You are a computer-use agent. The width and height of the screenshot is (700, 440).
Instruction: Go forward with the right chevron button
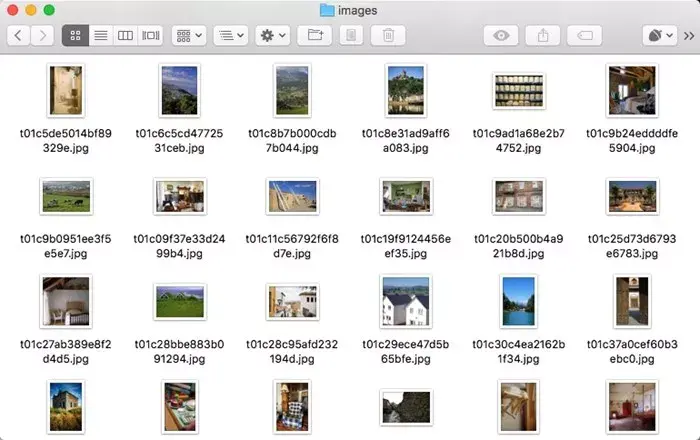(x=42, y=35)
